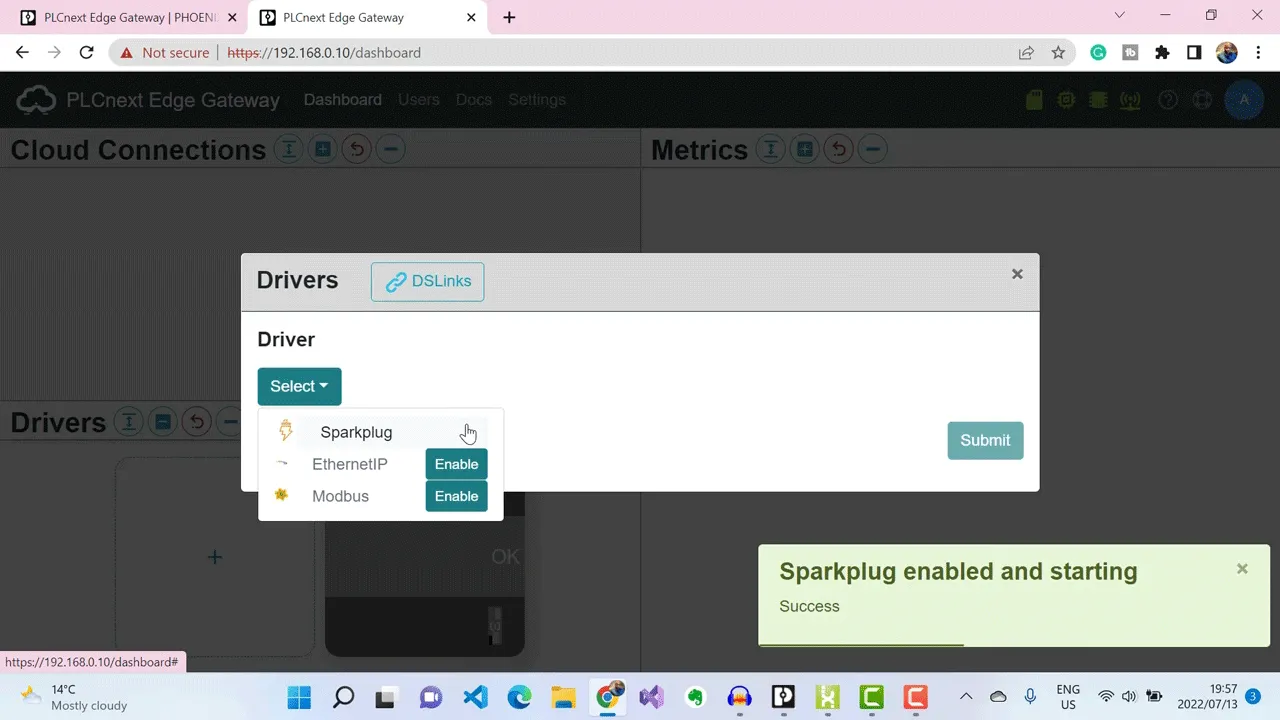Reset the Metrics panel layout

point(838,150)
